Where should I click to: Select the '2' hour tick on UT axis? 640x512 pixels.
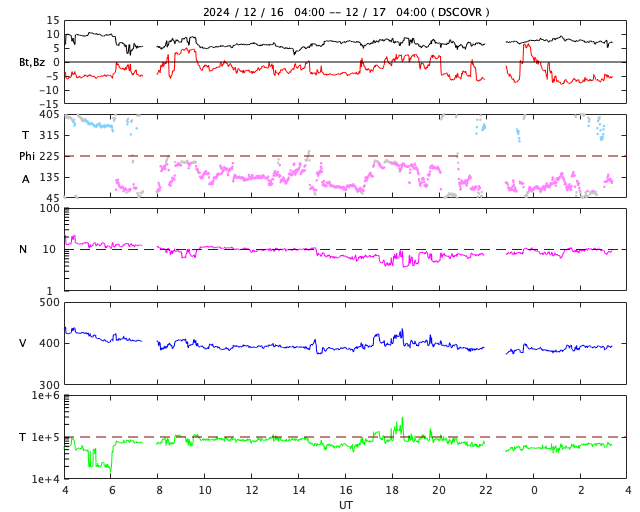pos(581,490)
